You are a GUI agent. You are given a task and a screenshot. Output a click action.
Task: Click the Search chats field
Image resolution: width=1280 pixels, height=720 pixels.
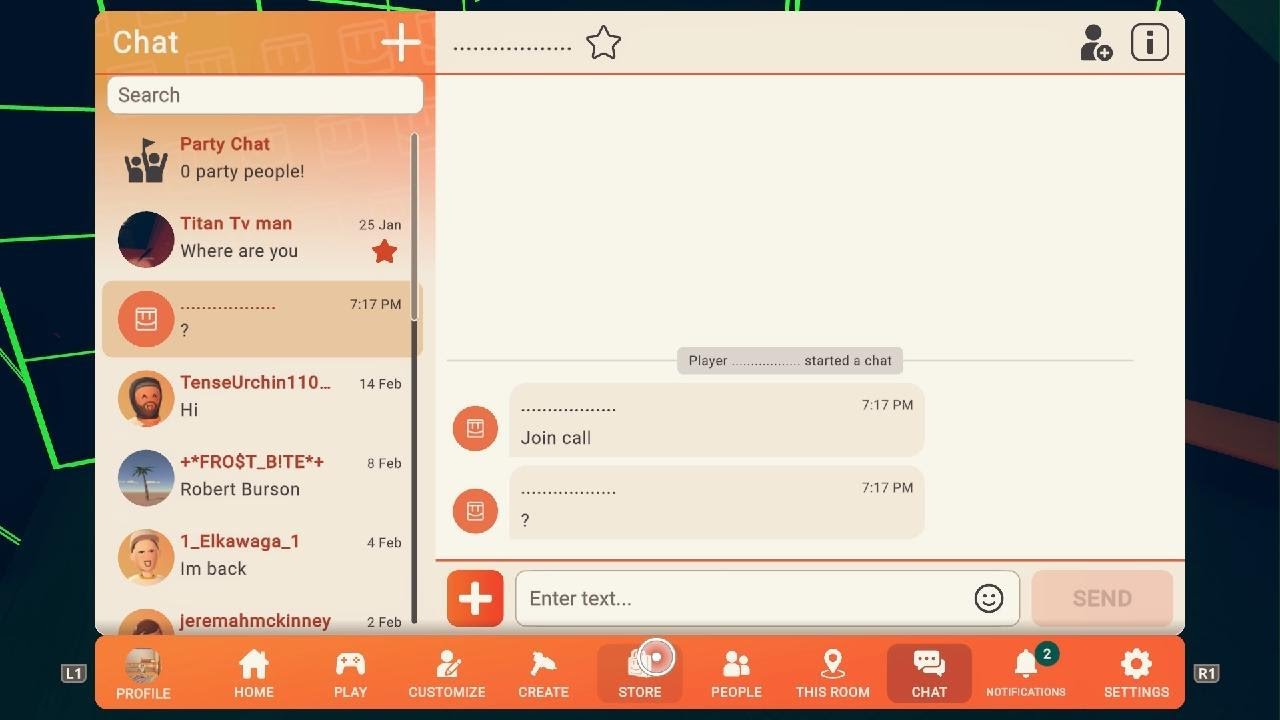265,95
